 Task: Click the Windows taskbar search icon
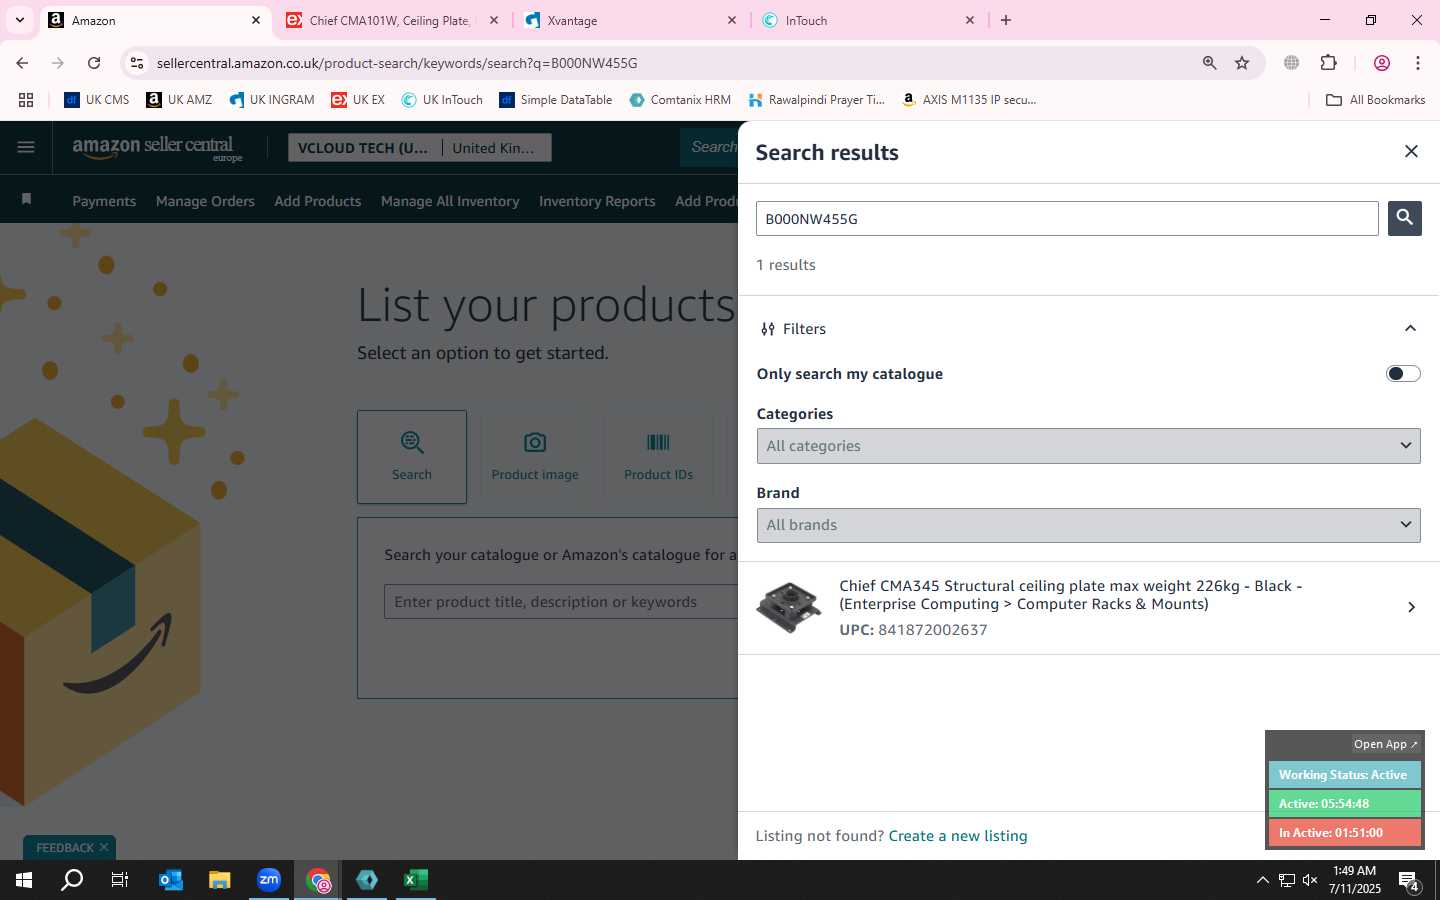click(72, 880)
